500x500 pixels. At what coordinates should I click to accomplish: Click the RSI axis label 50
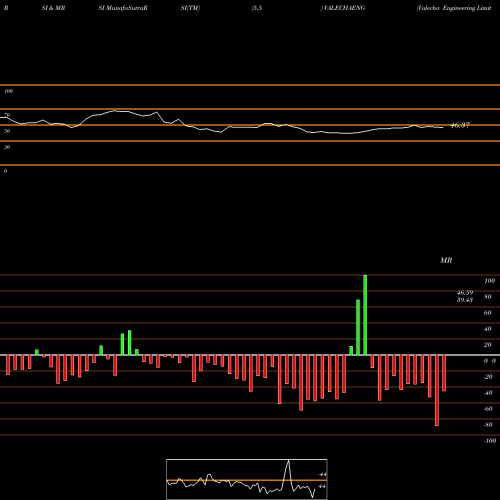(7, 131)
